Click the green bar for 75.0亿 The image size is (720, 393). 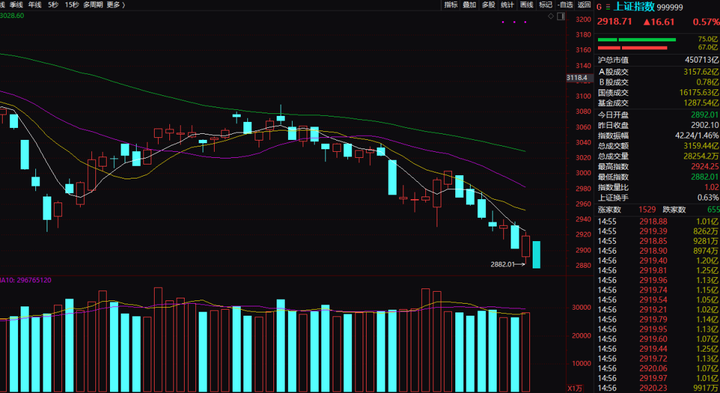click(637, 40)
